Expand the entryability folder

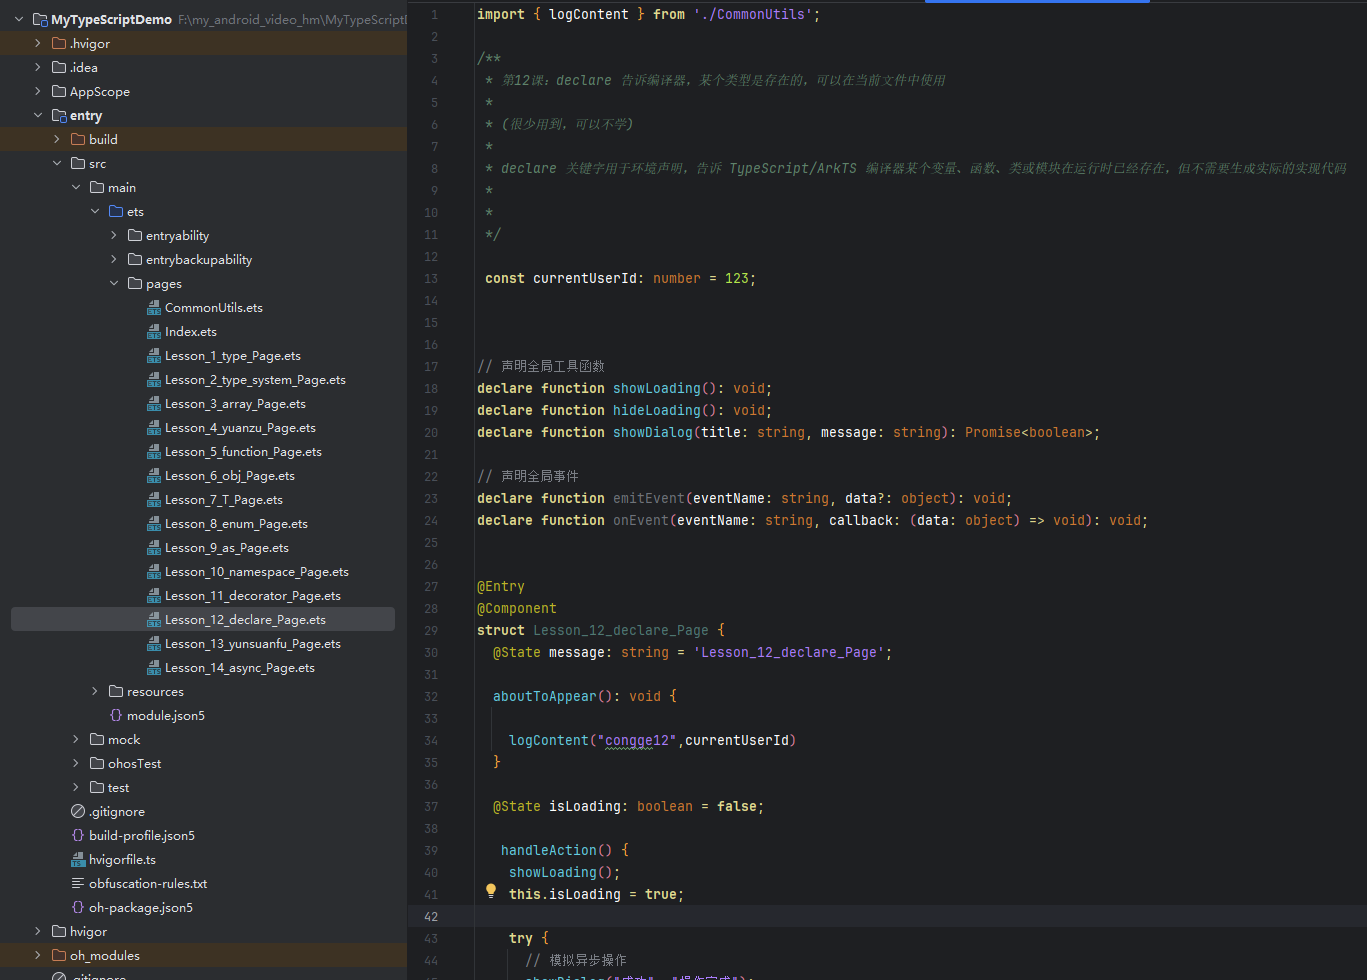(x=114, y=236)
